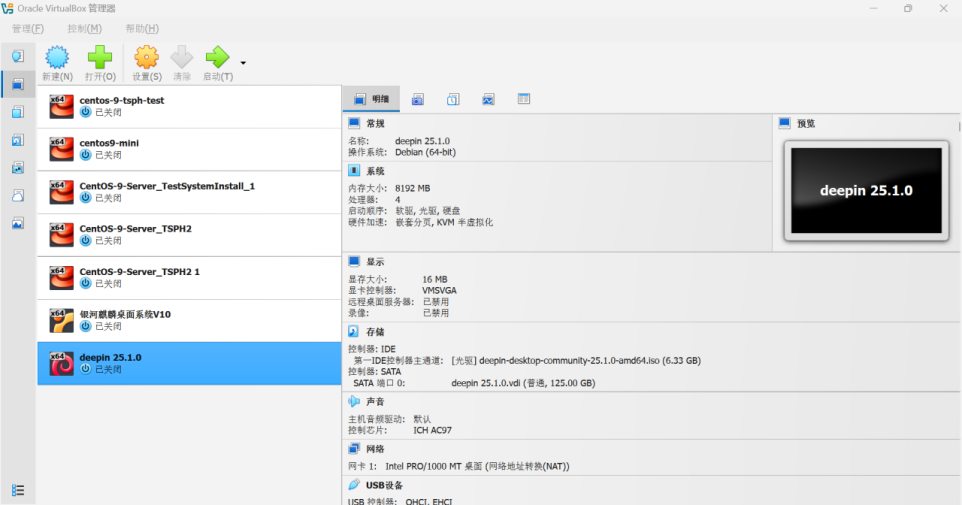Click the Intel PRO/1000 MT adapter entry
962x505 pixels.
point(477,466)
